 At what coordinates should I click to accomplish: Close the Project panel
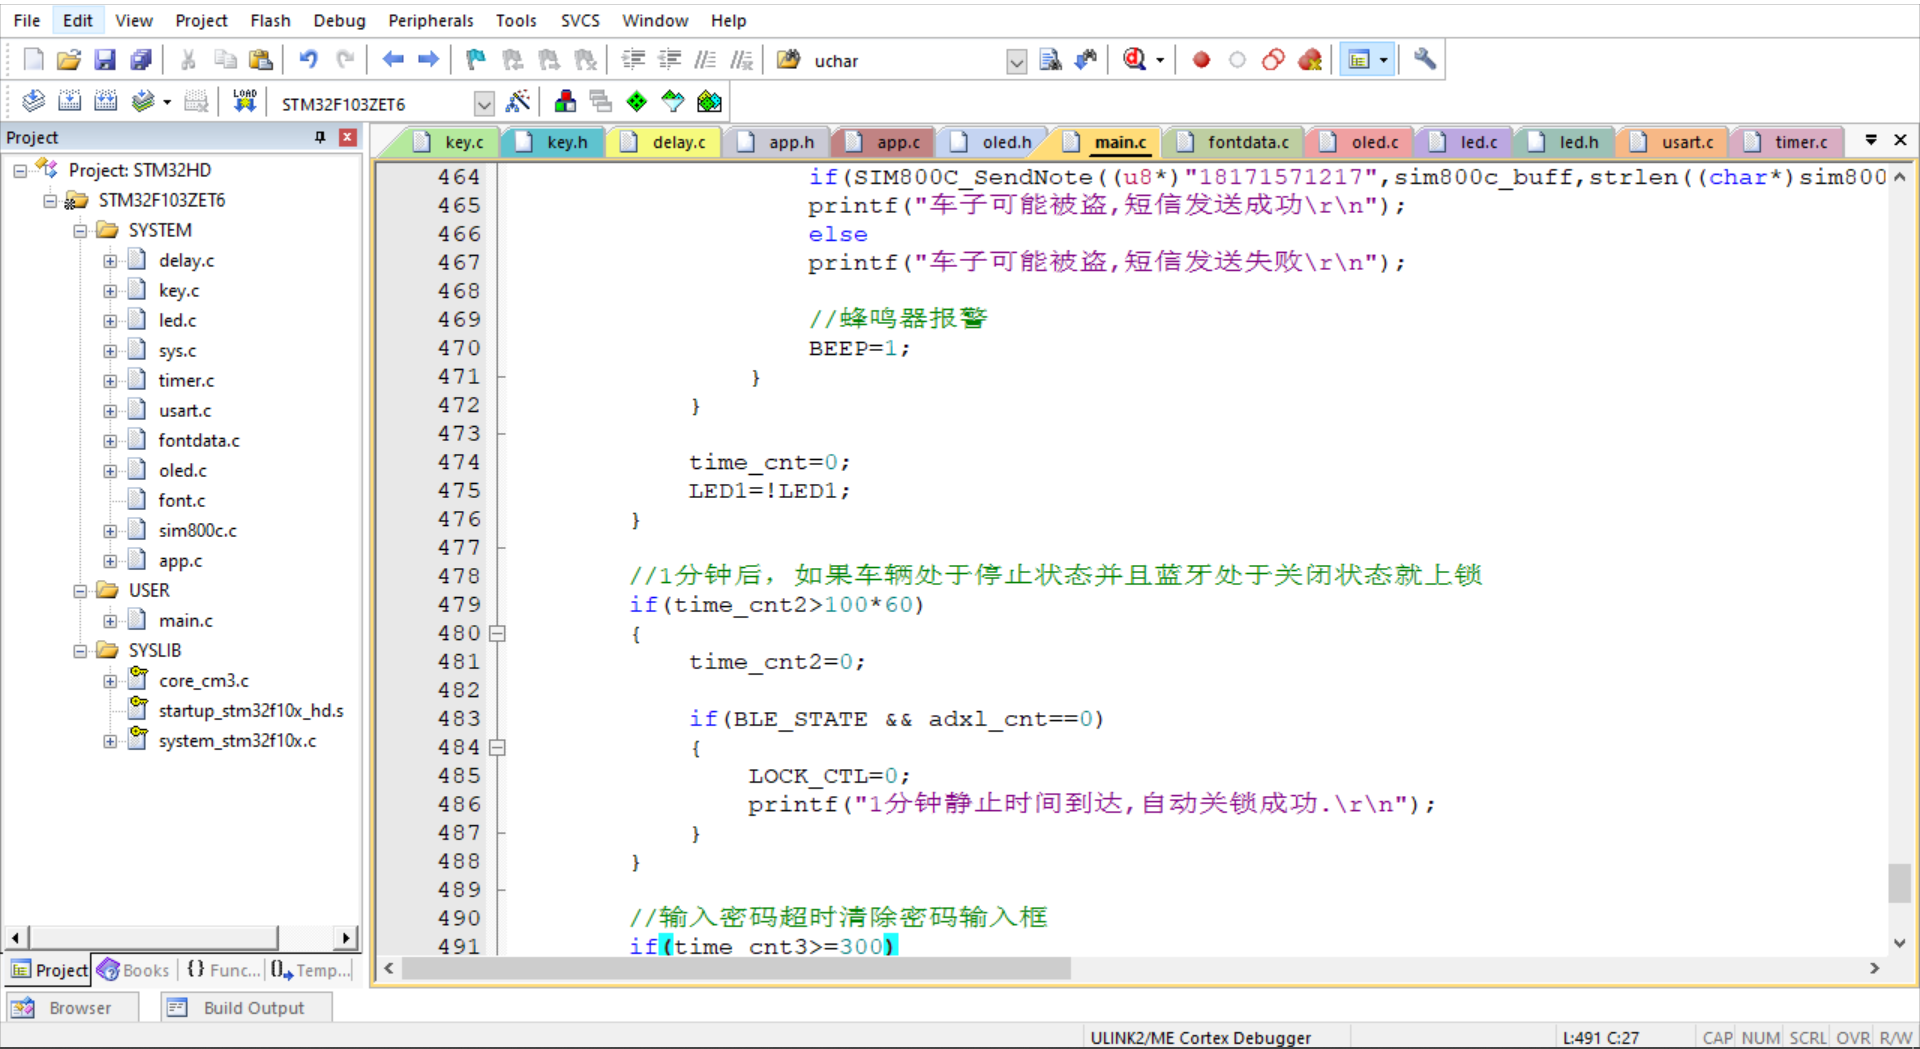click(348, 137)
